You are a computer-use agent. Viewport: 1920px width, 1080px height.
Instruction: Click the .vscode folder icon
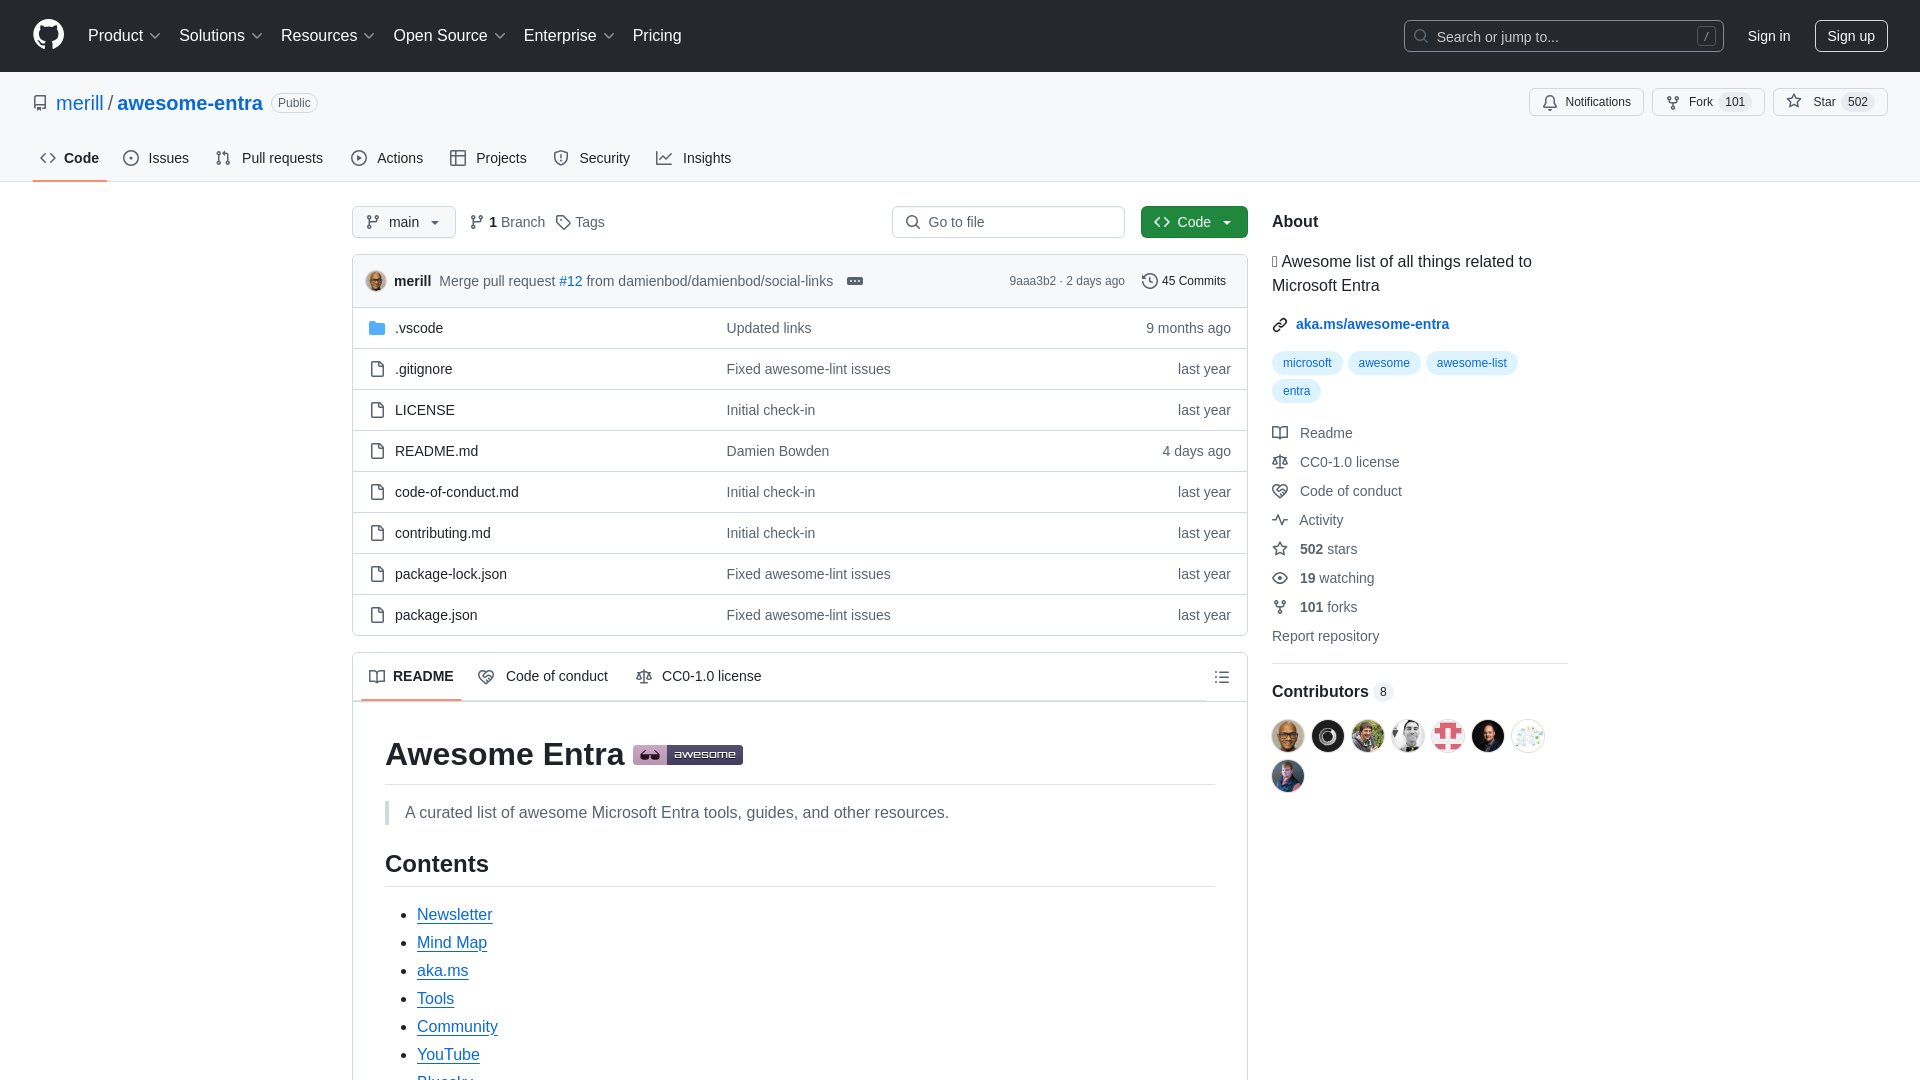click(377, 328)
